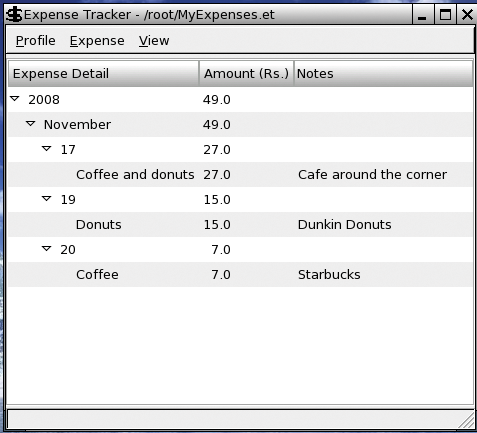Collapse the 2008 year tree node
This screenshot has height=433, width=477.
click(x=15, y=99)
